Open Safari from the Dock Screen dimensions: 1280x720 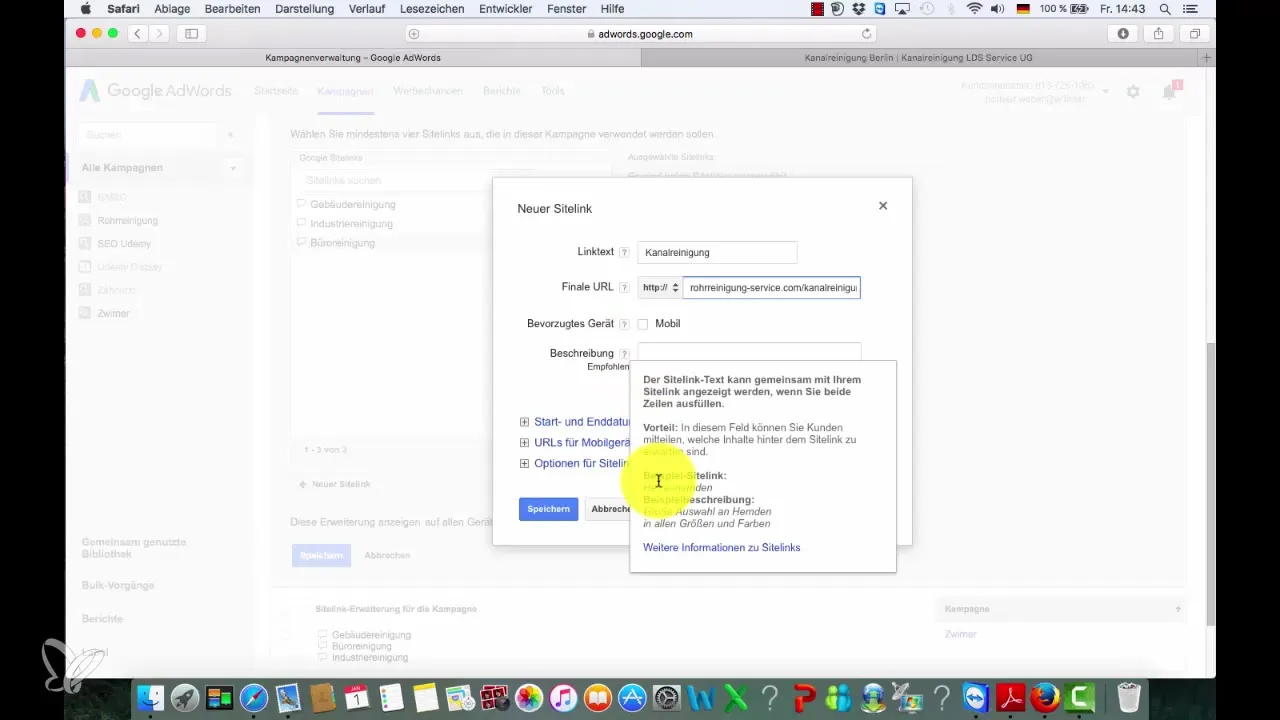point(254,697)
